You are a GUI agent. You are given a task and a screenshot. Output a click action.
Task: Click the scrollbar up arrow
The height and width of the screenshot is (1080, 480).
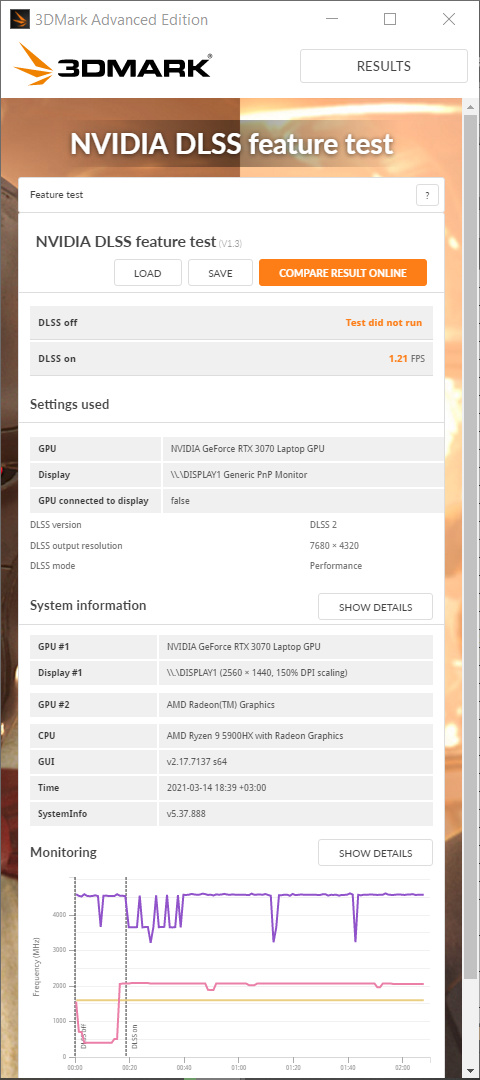pos(470,106)
